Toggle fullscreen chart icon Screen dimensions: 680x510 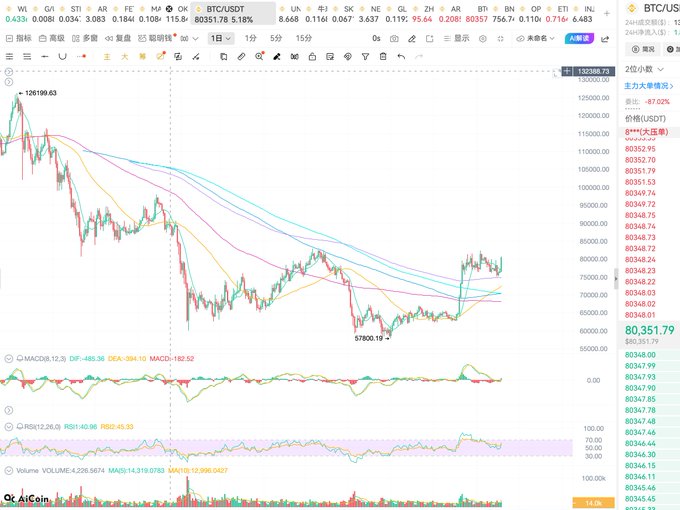coord(500,39)
